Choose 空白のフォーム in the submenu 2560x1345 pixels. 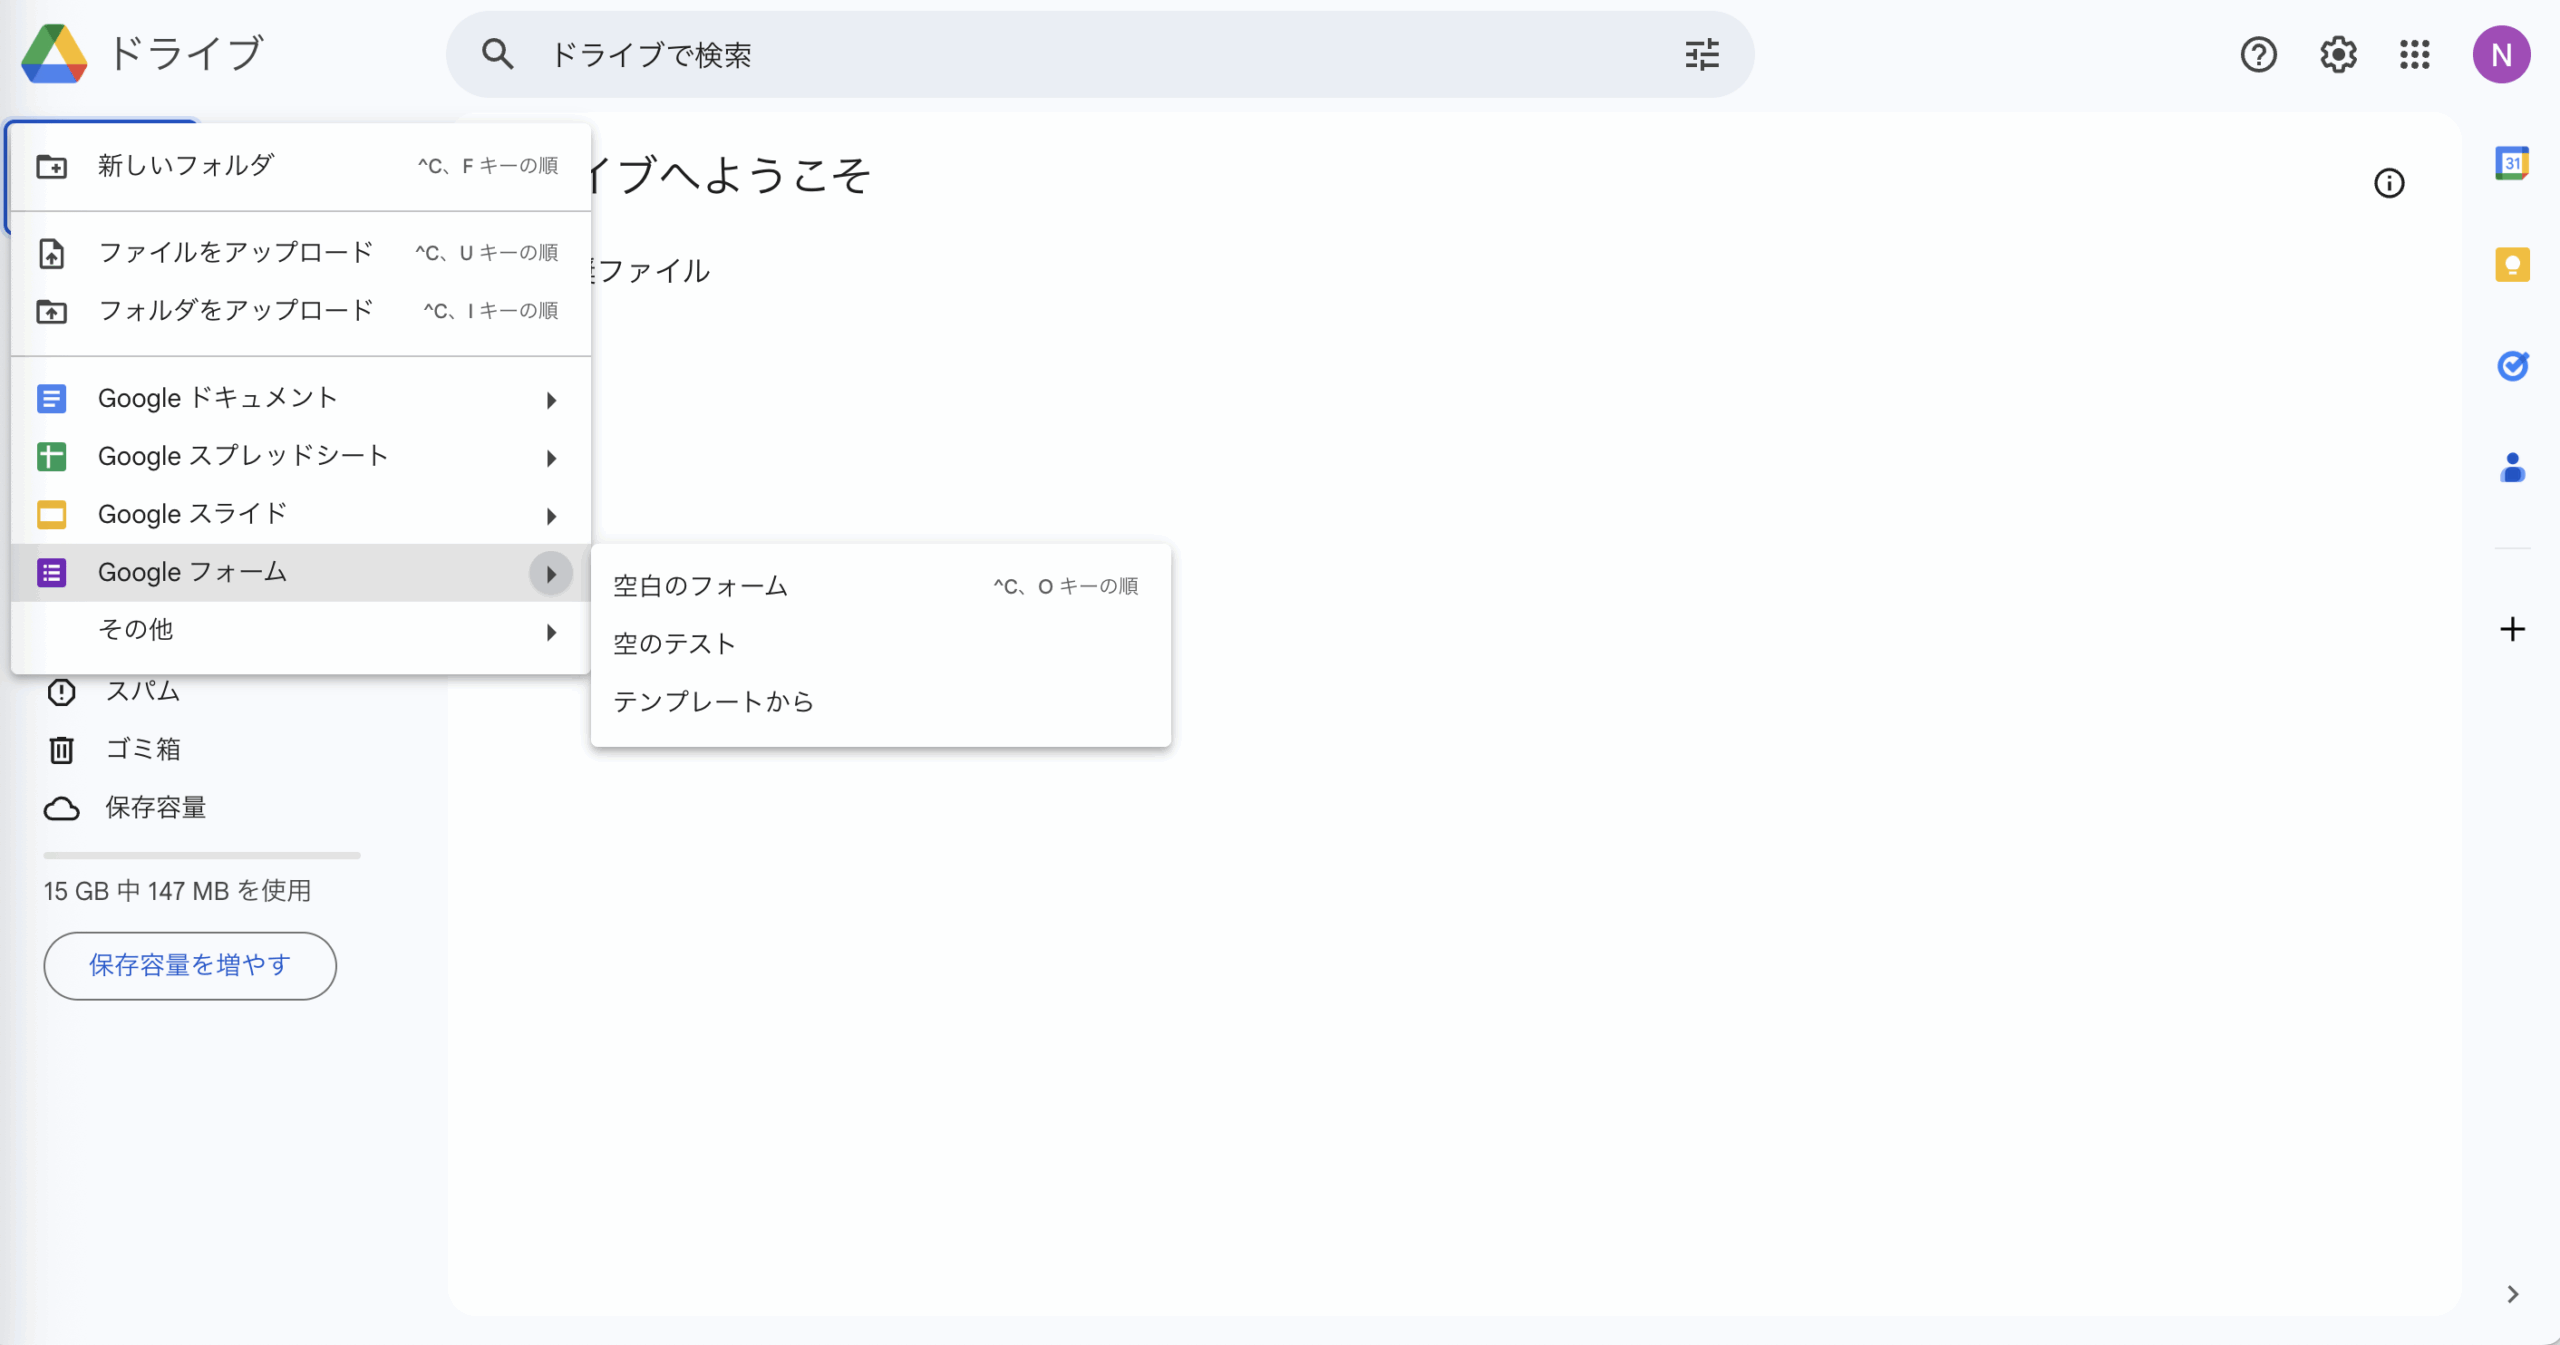point(700,586)
